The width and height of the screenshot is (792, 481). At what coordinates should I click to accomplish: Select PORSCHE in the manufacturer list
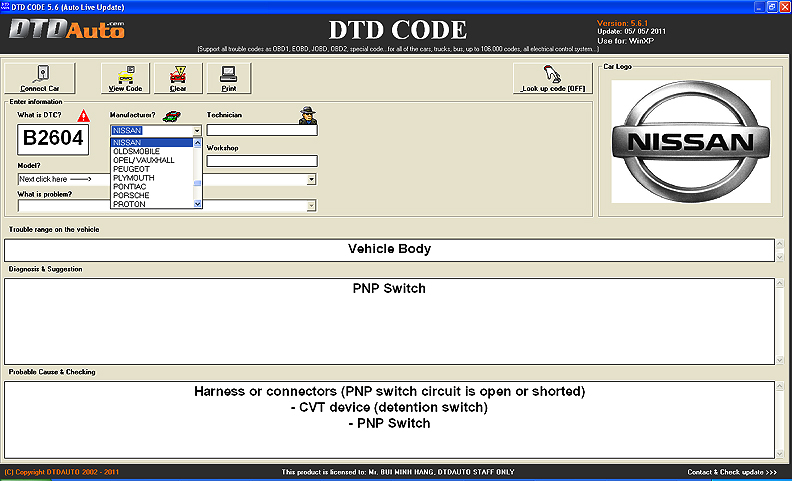[152, 195]
